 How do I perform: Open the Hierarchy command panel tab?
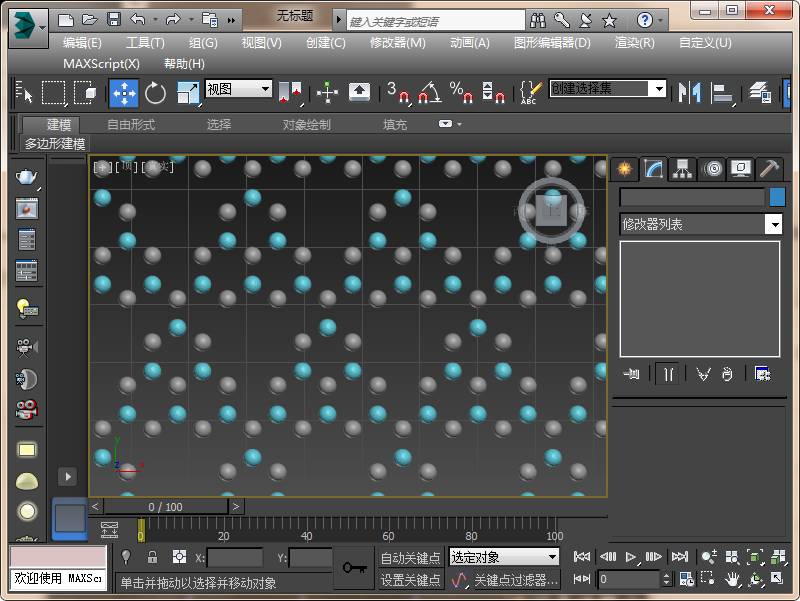(x=683, y=168)
